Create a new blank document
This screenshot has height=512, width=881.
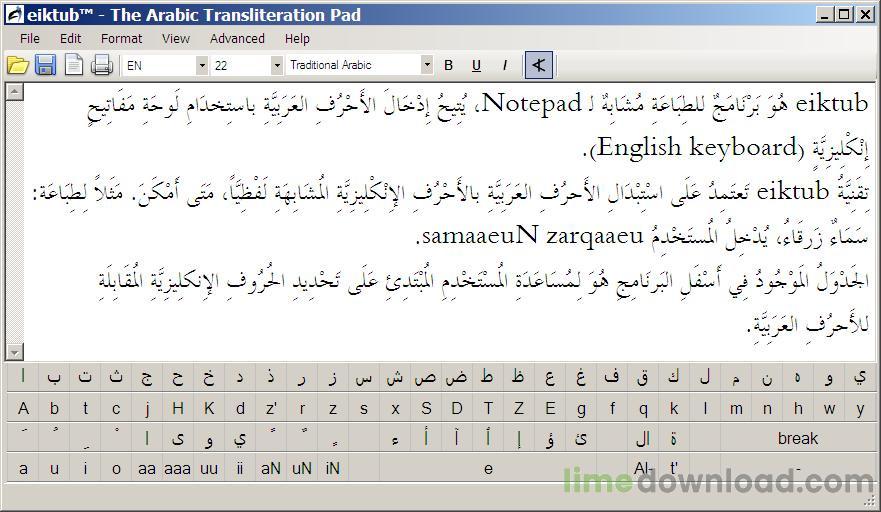click(x=74, y=65)
